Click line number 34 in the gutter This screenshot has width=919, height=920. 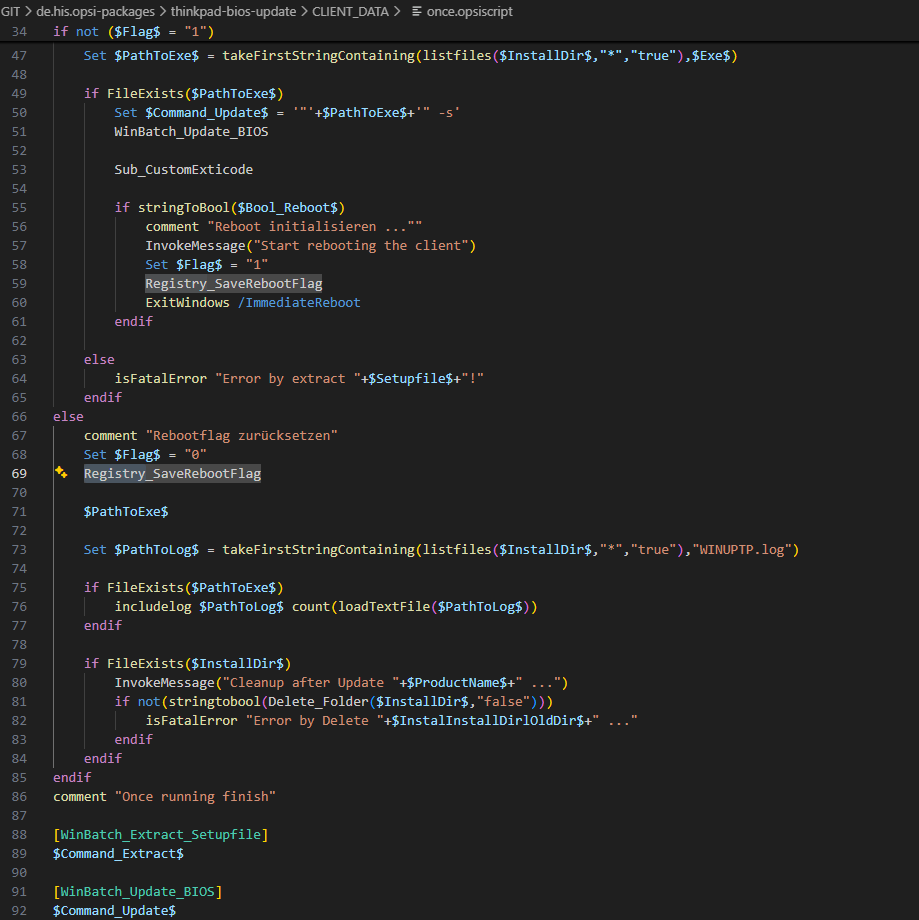(20, 31)
